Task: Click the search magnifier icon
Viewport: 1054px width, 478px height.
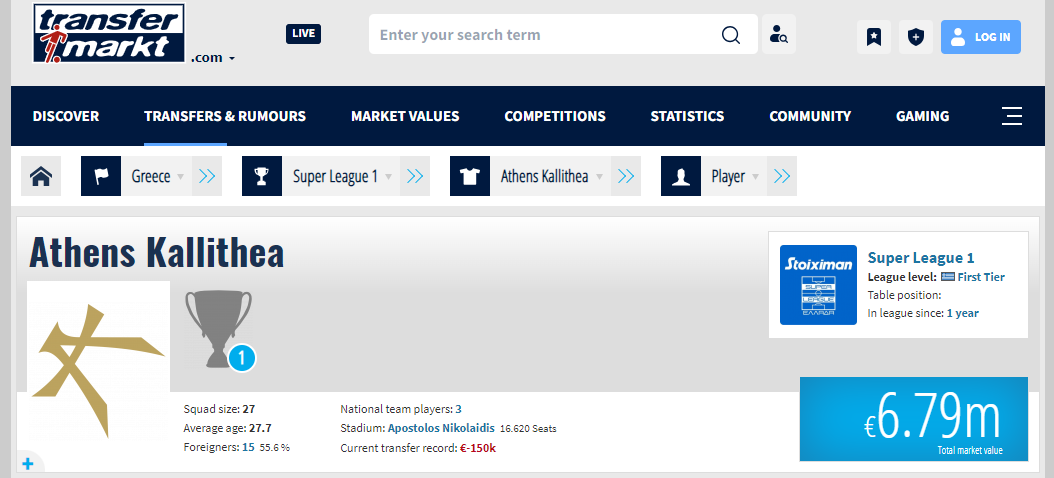Action: [731, 35]
